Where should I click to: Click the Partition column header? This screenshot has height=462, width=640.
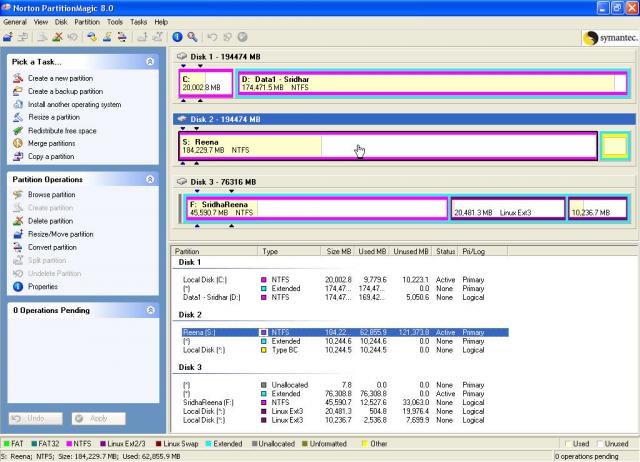click(215, 251)
